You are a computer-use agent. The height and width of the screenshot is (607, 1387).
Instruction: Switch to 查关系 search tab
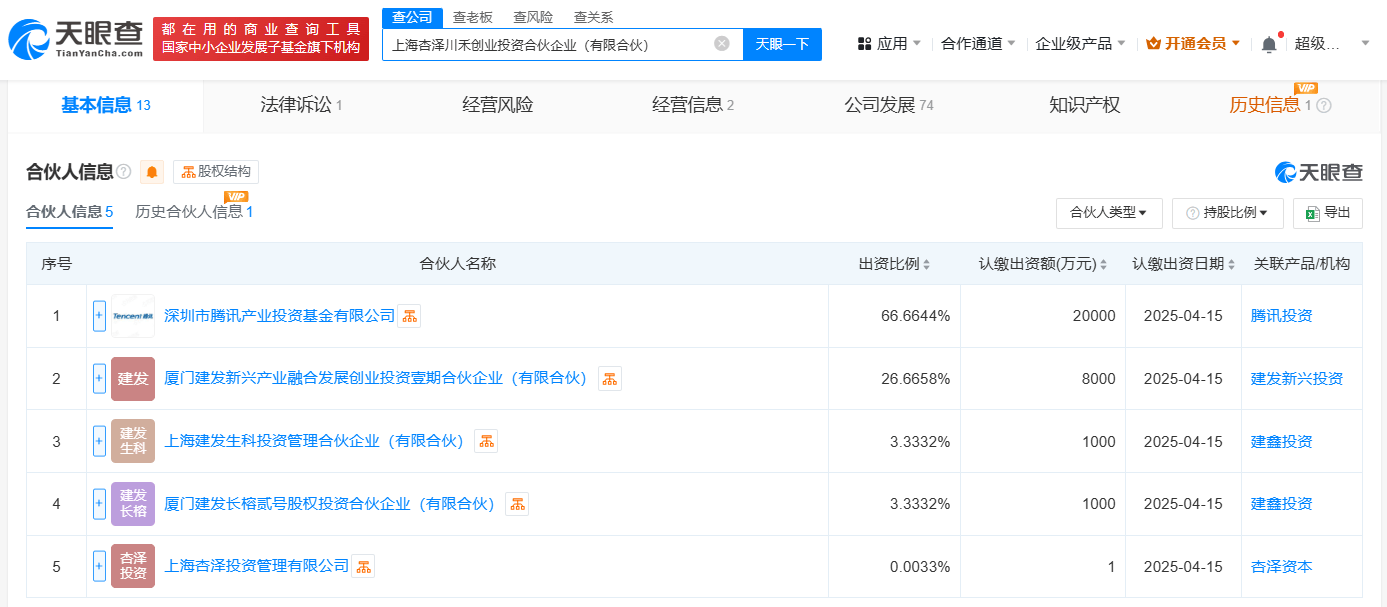point(593,17)
